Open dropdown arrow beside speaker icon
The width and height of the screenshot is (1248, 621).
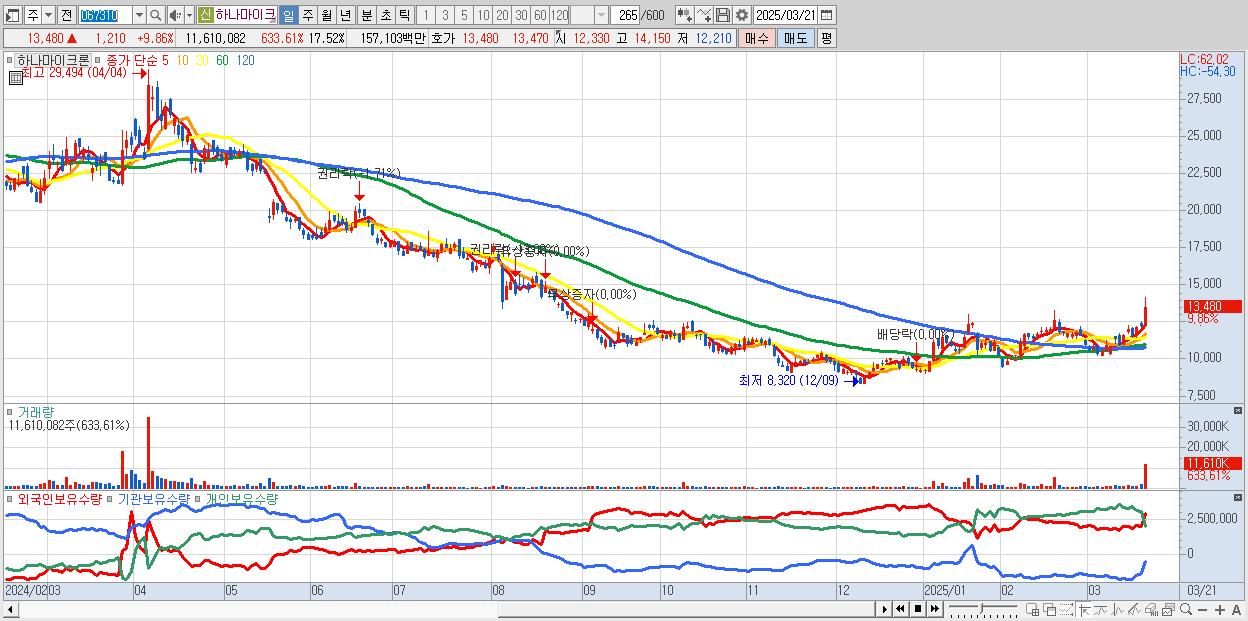tap(189, 15)
